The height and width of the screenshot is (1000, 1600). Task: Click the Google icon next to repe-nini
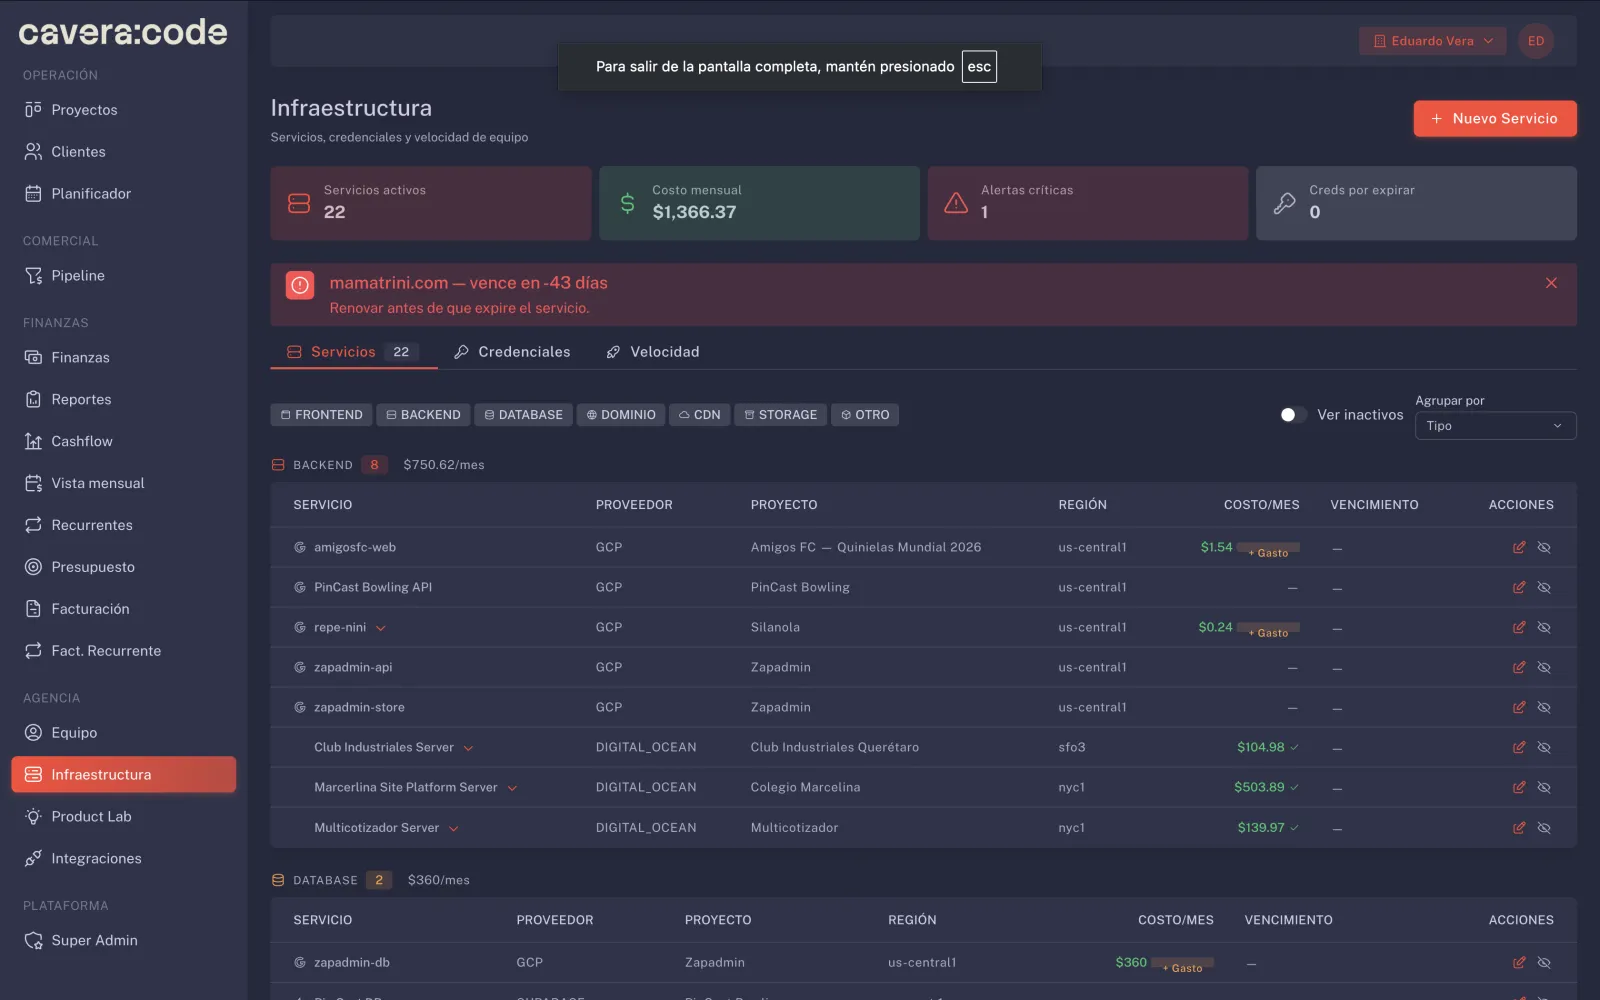point(300,627)
